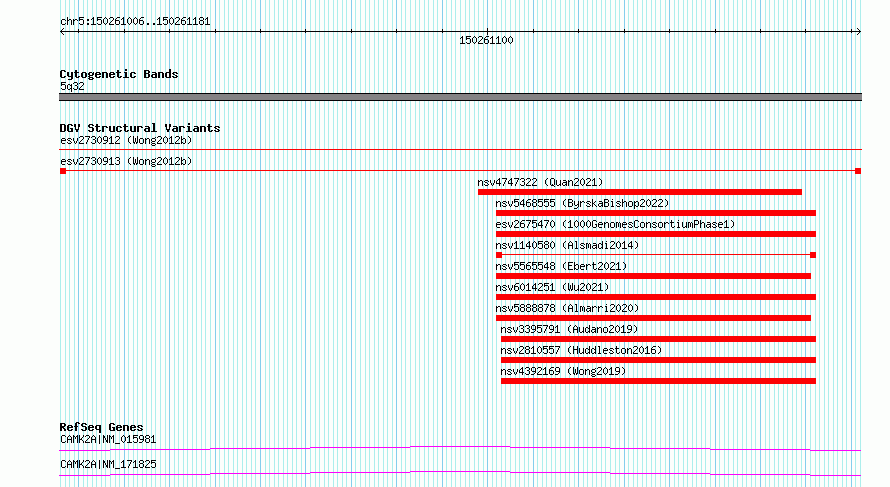Select the nsv2810557 (Huddleston2016) variant label
This screenshot has width=890, height=487.
pyautogui.click(x=581, y=350)
